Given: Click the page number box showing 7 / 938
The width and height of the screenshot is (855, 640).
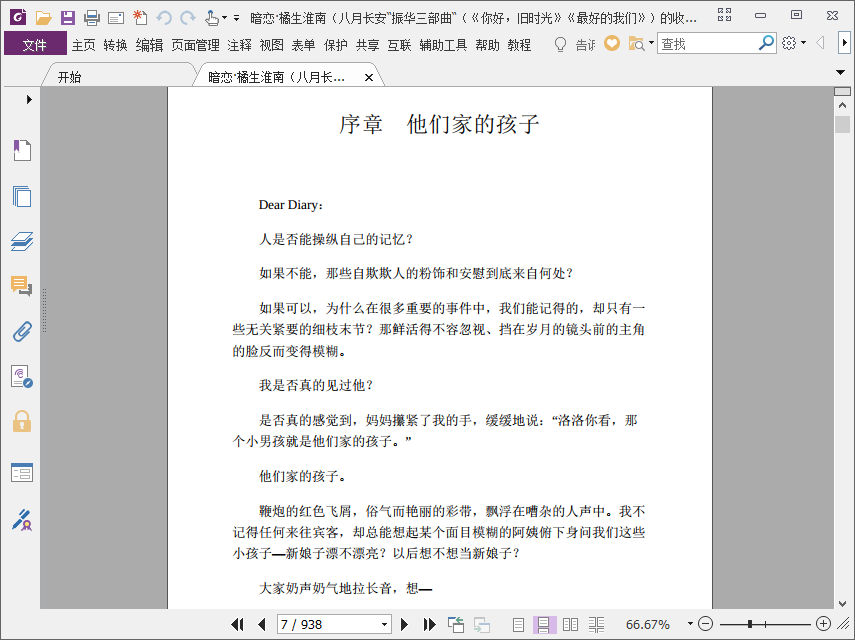Looking at the screenshot, I should click(333, 624).
